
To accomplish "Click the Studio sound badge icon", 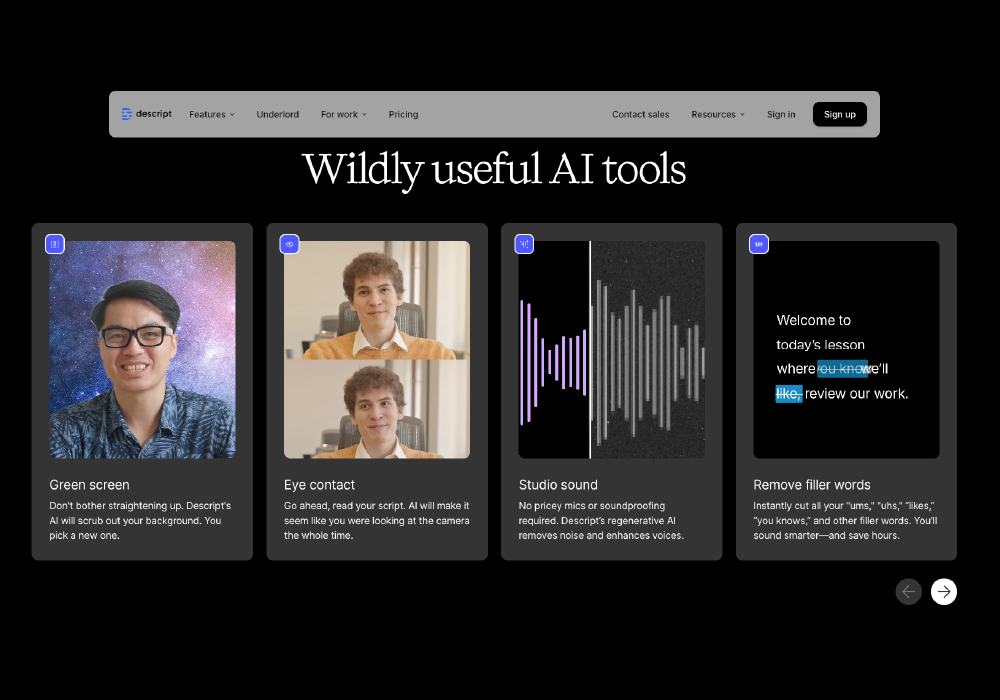I will (524, 244).
